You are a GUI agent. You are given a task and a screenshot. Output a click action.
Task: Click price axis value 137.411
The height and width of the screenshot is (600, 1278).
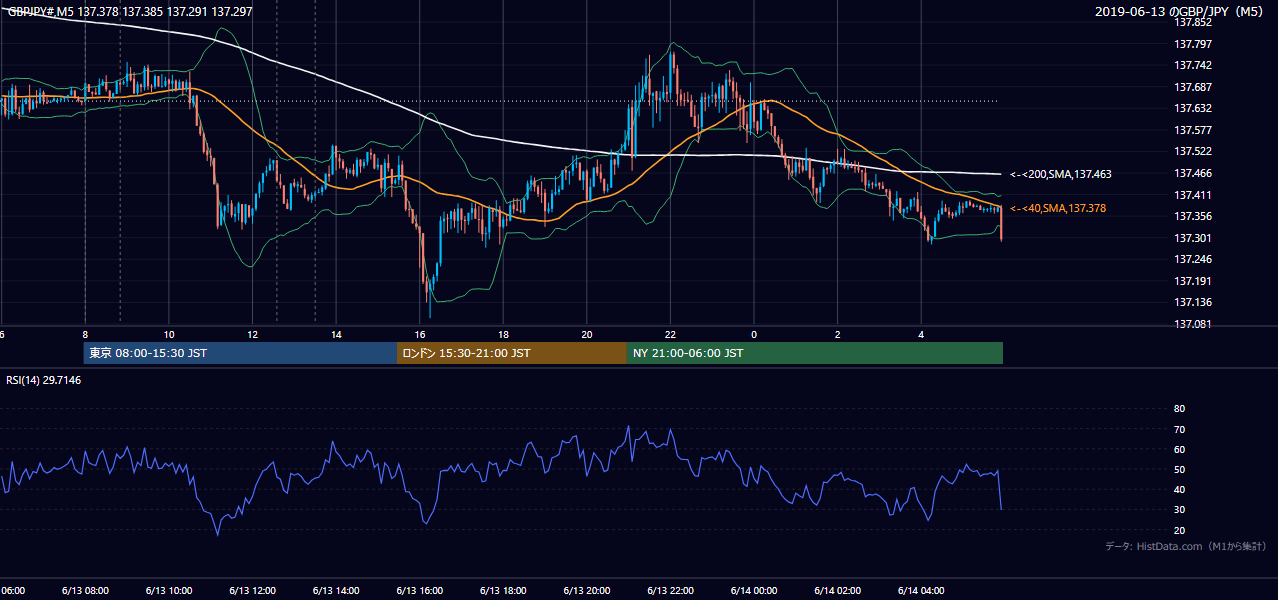pyautogui.click(x=1192, y=195)
